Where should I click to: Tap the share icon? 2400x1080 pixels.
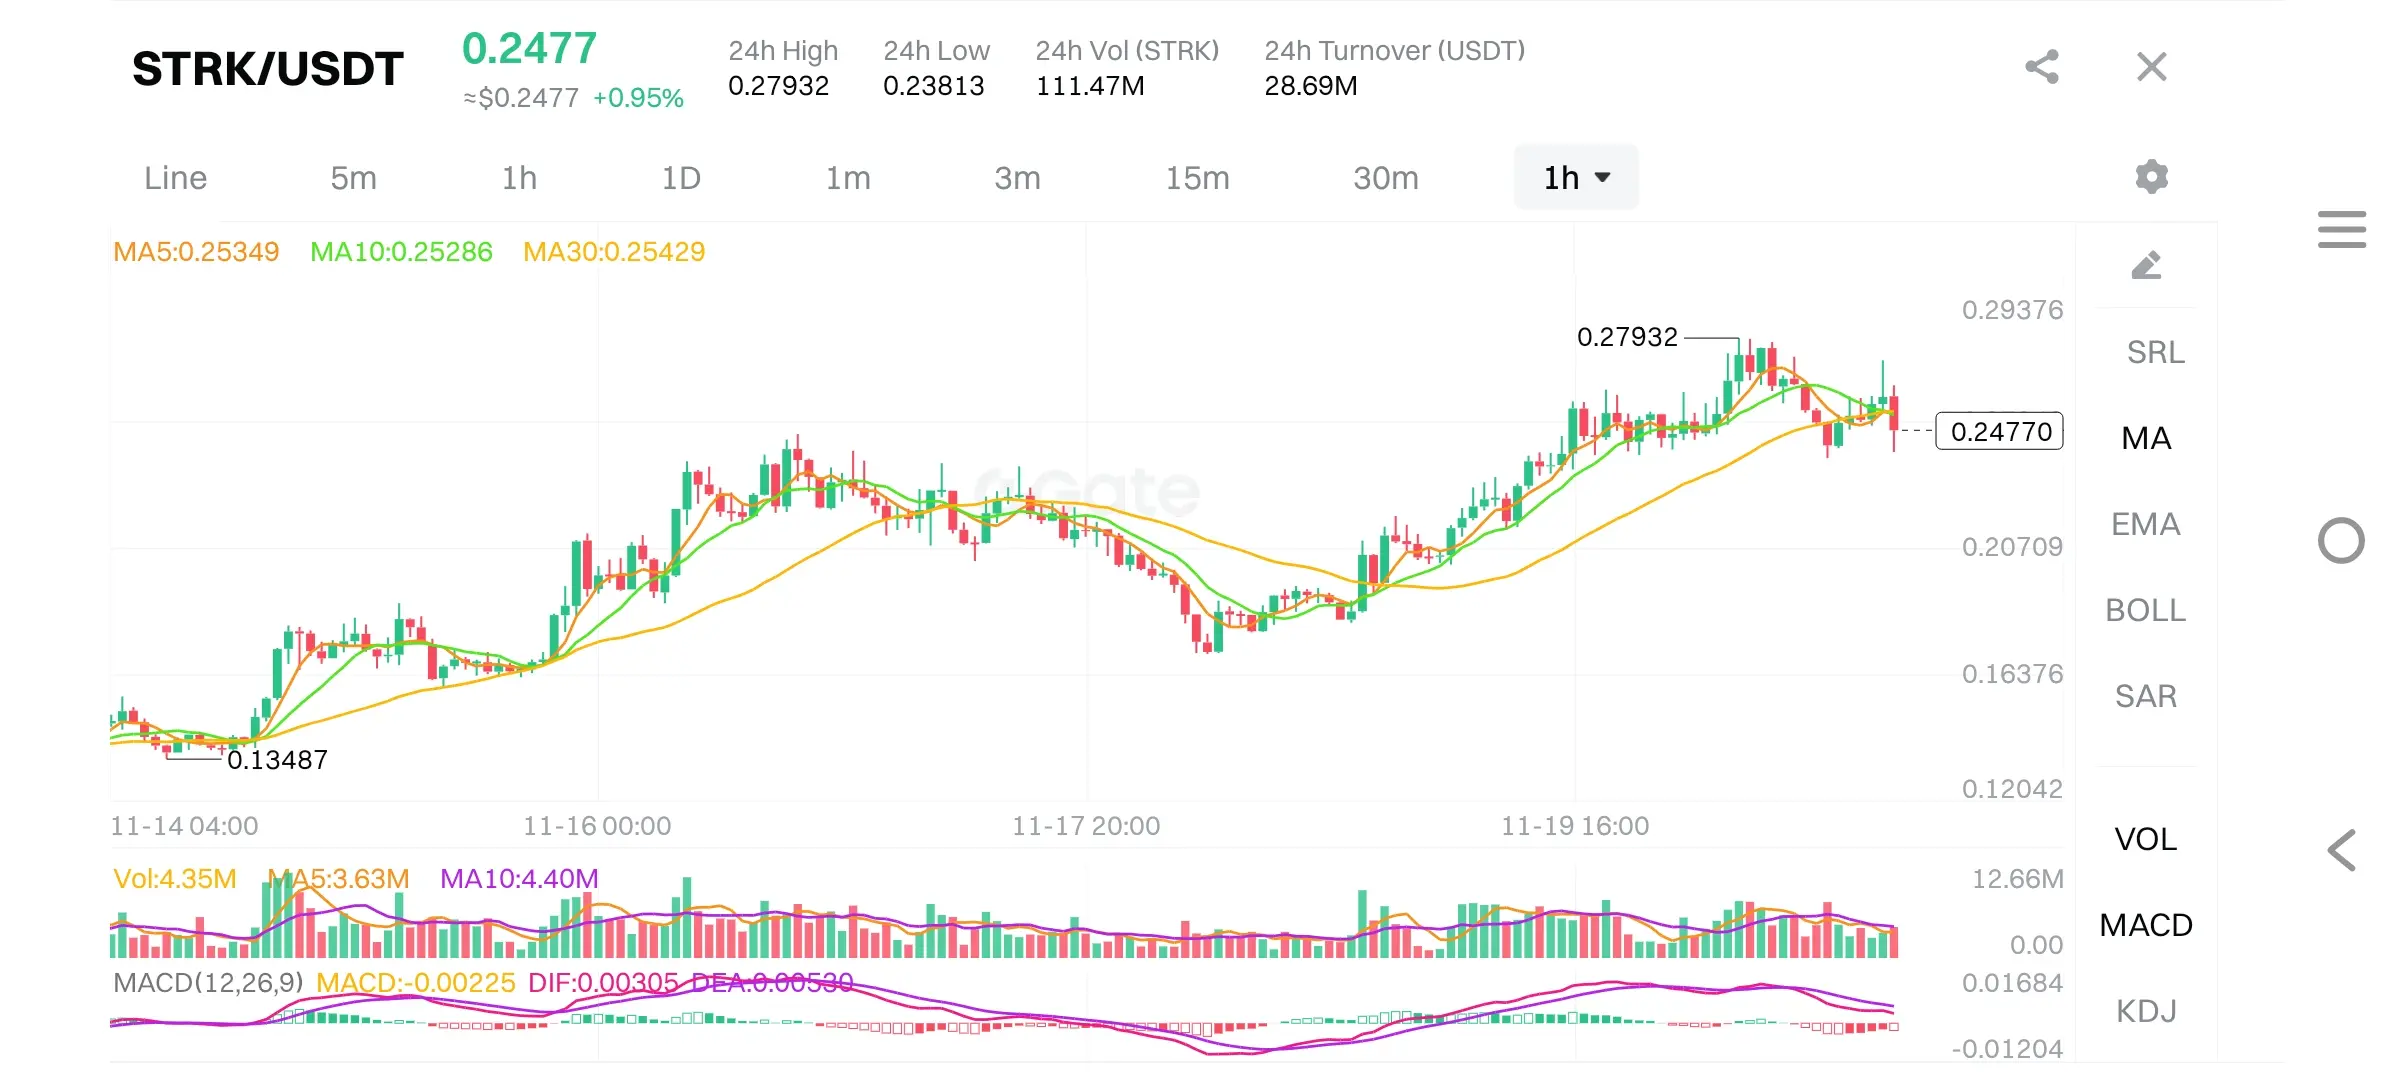point(2042,67)
